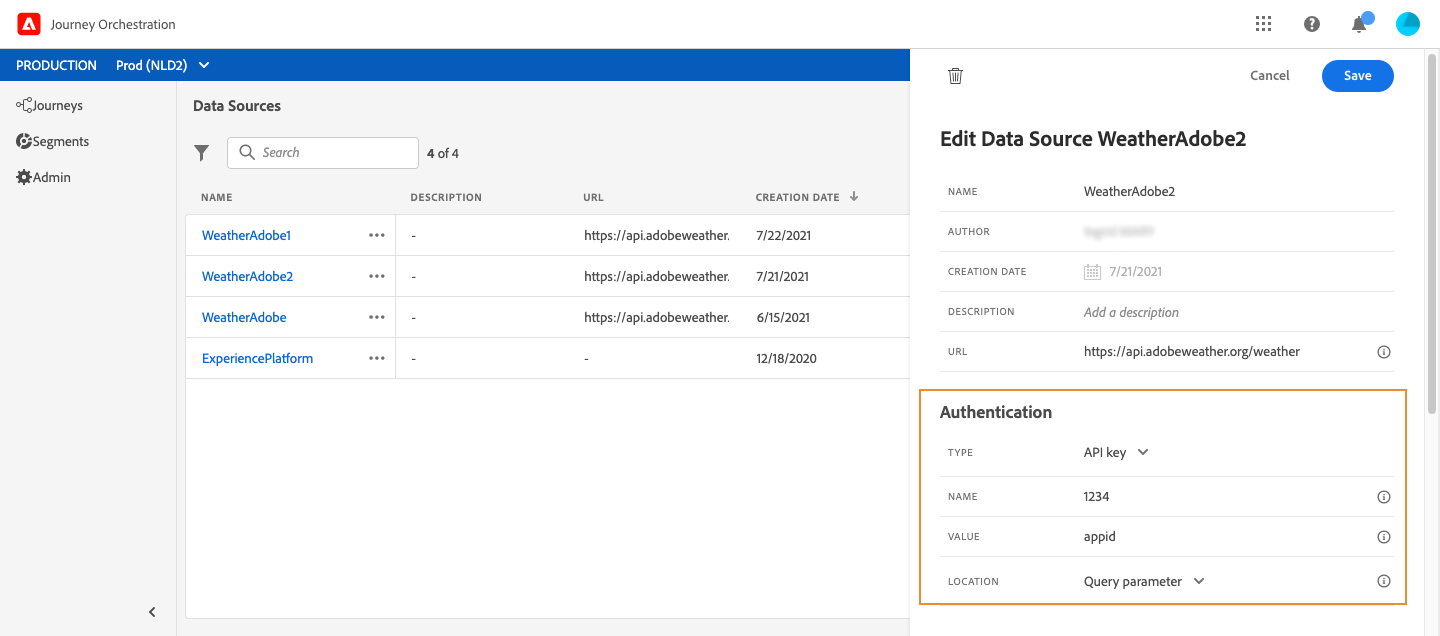Click the Search data sources field

[323, 153]
